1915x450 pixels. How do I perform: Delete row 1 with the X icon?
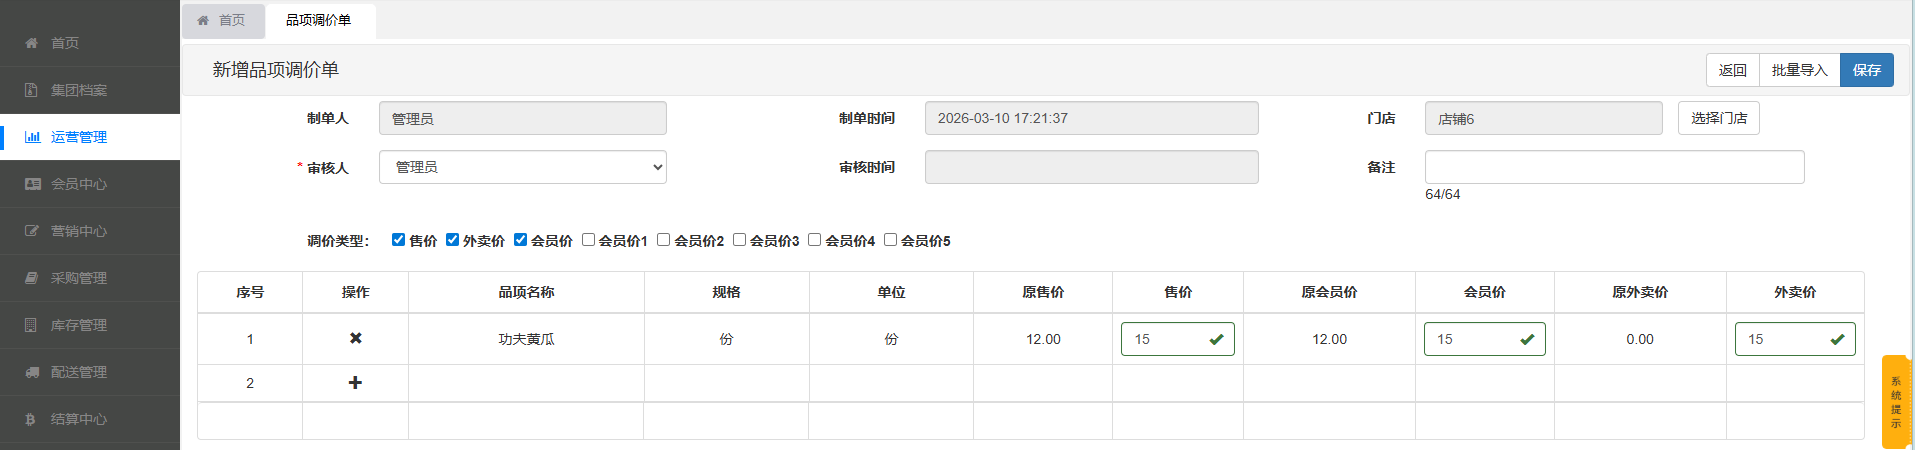pos(355,338)
